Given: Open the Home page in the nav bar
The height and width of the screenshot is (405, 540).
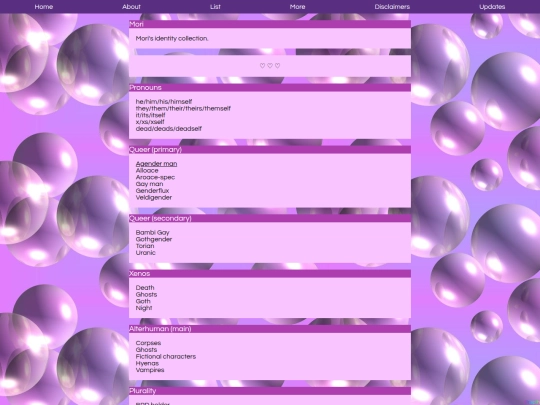Looking at the screenshot, I should 44,7.
